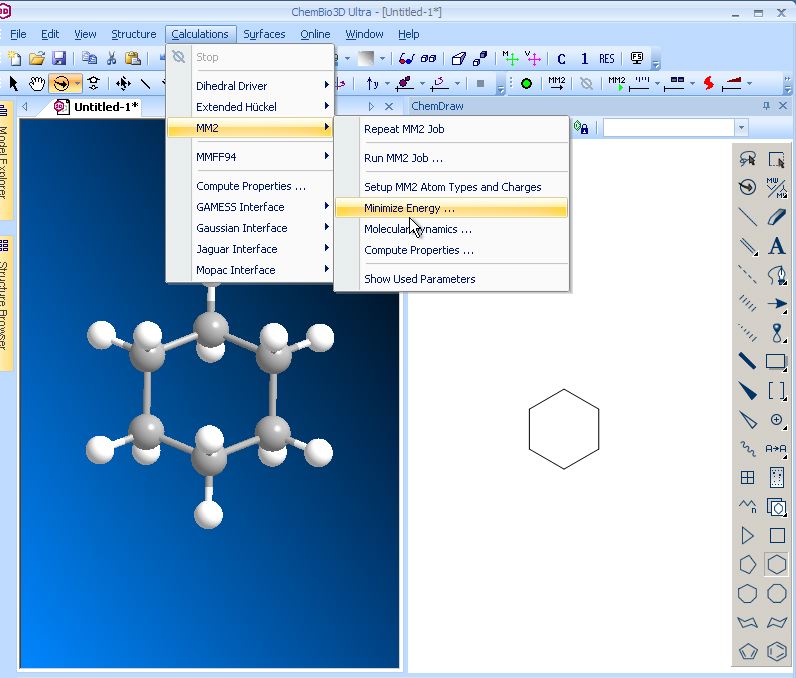This screenshot has height=678, width=796.
Task: Select the Table tool
Action: [x=747, y=478]
